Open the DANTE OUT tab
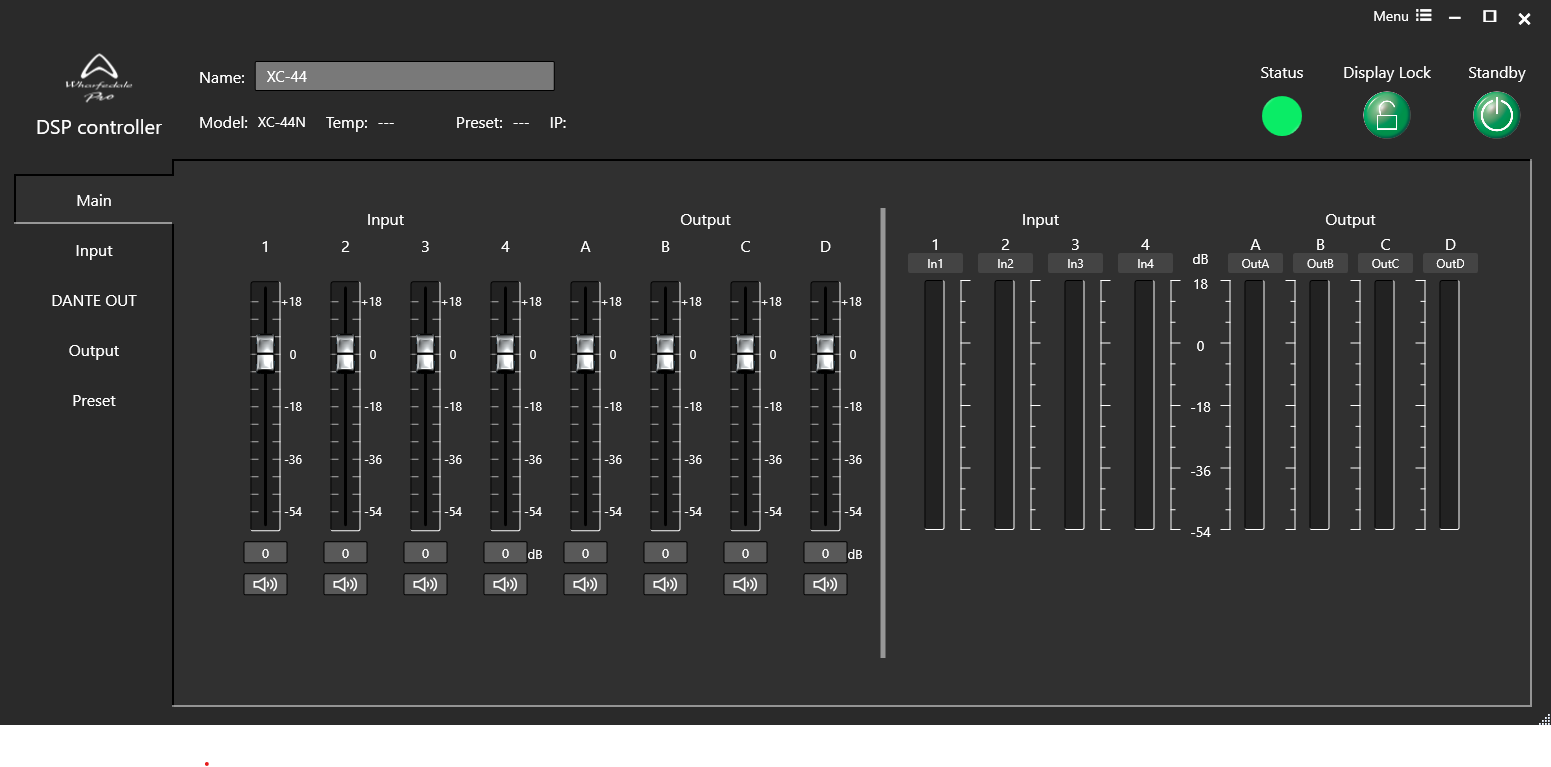Screen dimensions: 1551x767 click(94, 301)
